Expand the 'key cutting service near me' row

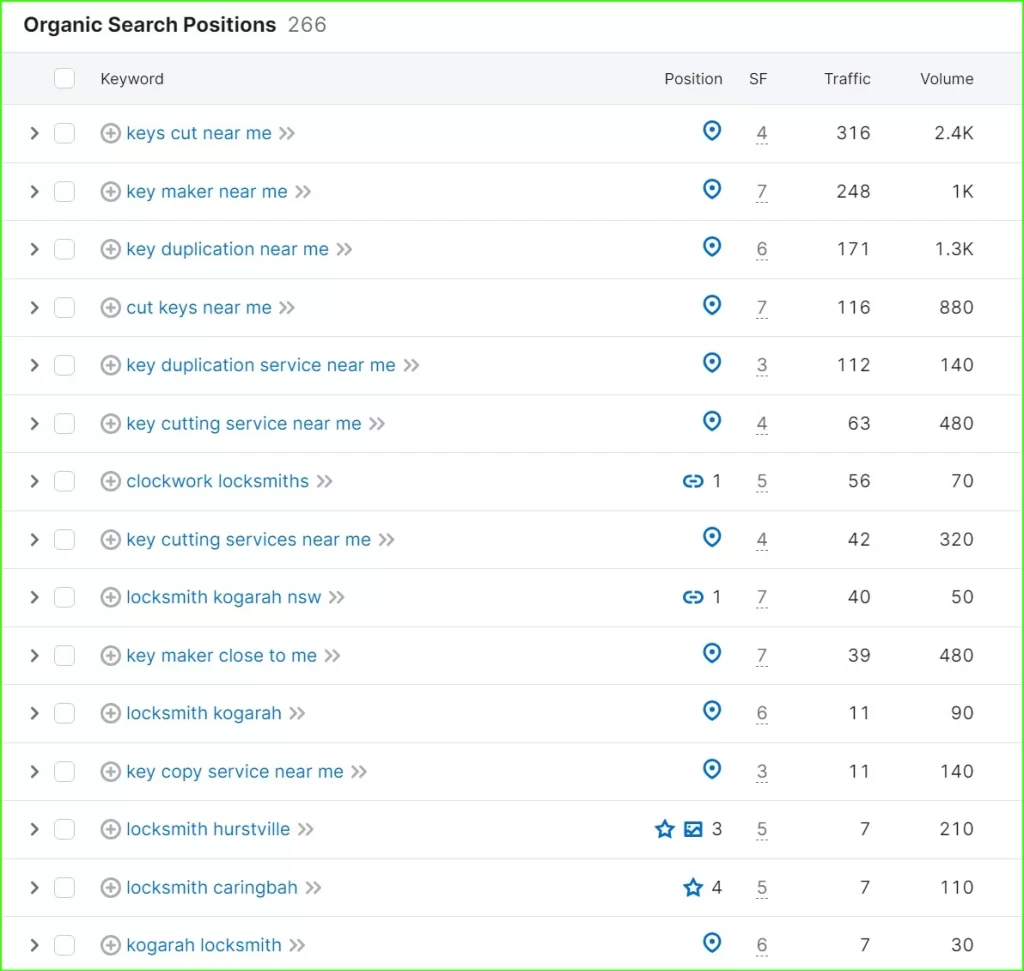(34, 424)
